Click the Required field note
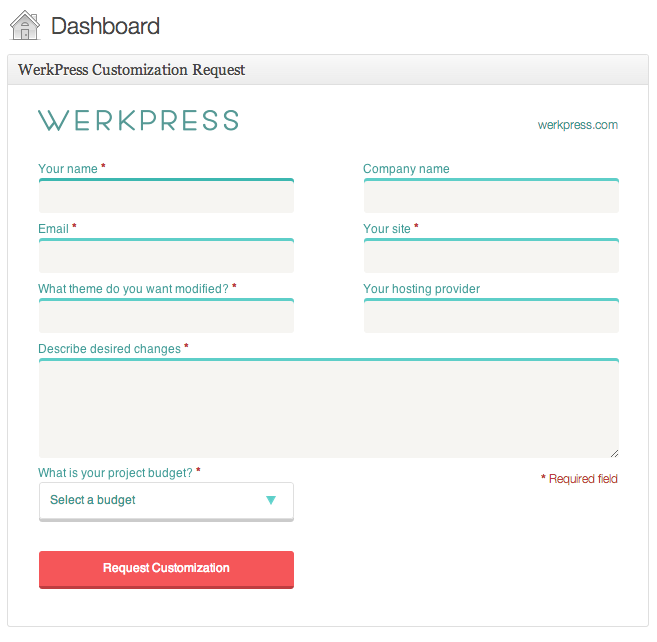 coord(579,479)
